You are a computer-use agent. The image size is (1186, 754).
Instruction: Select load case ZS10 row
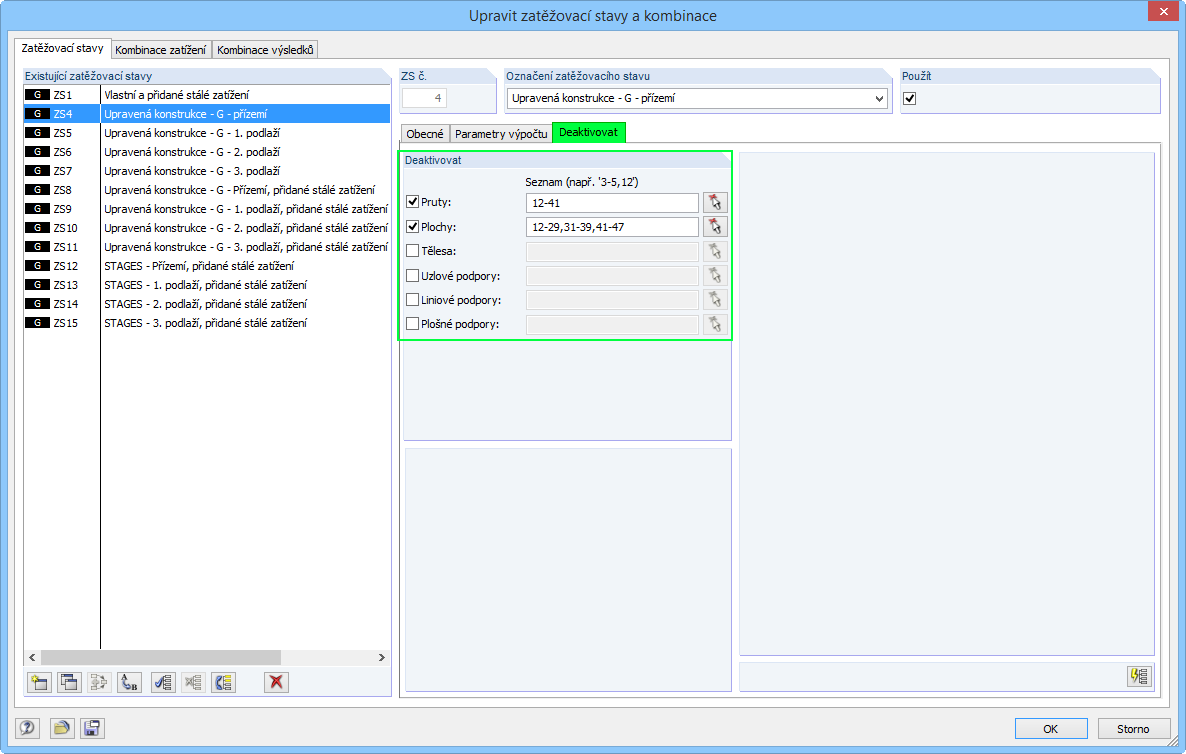click(x=207, y=228)
